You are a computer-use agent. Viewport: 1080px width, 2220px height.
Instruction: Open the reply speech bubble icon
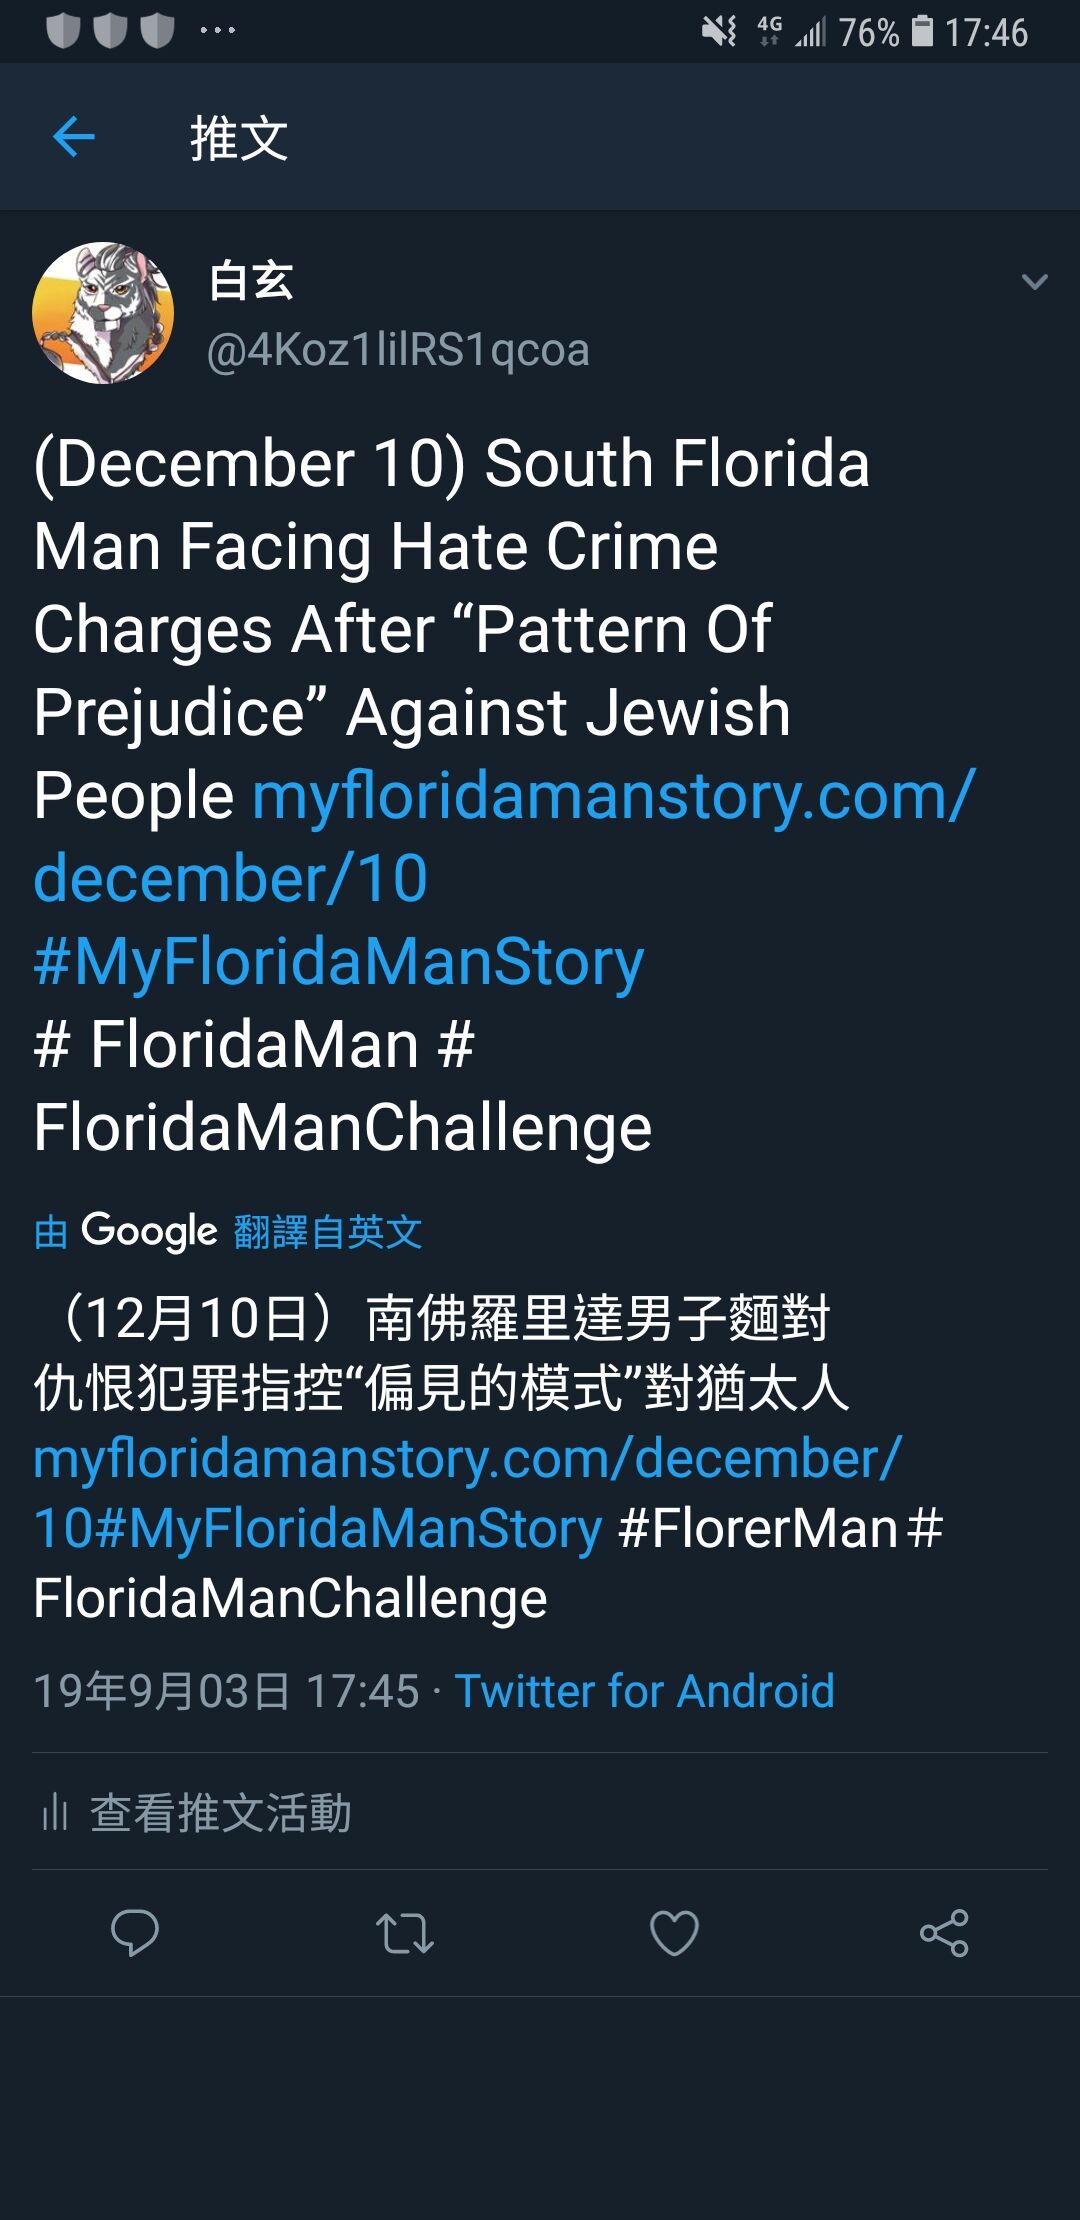(x=135, y=1932)
